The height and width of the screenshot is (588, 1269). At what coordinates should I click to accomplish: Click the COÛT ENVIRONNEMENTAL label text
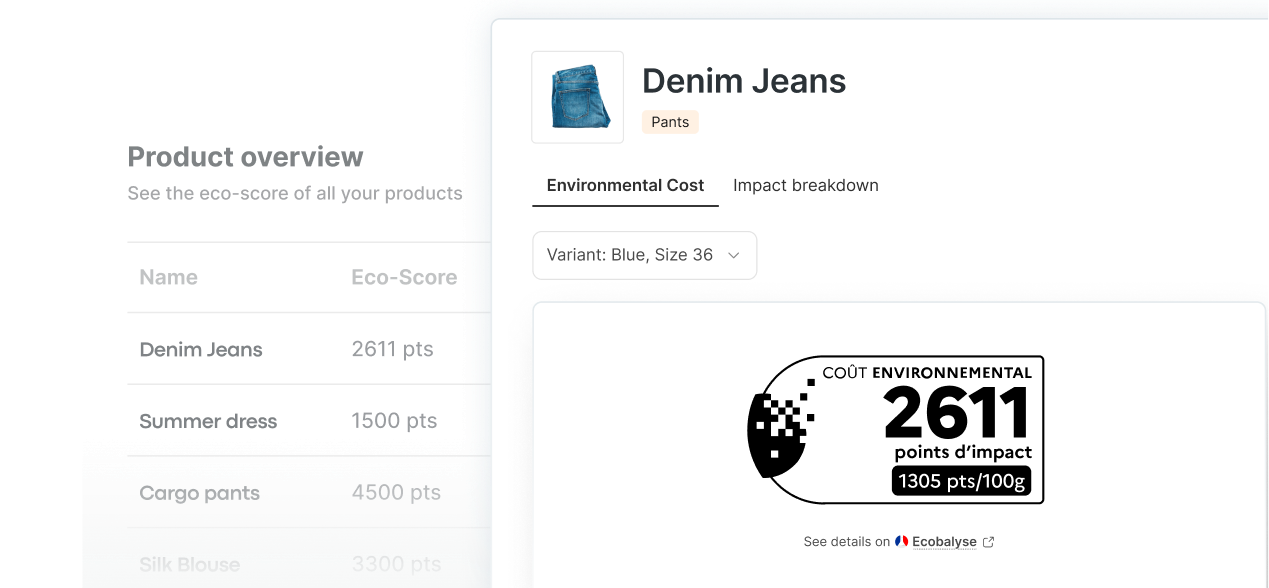pyautogui.click(x=927, y=372)
